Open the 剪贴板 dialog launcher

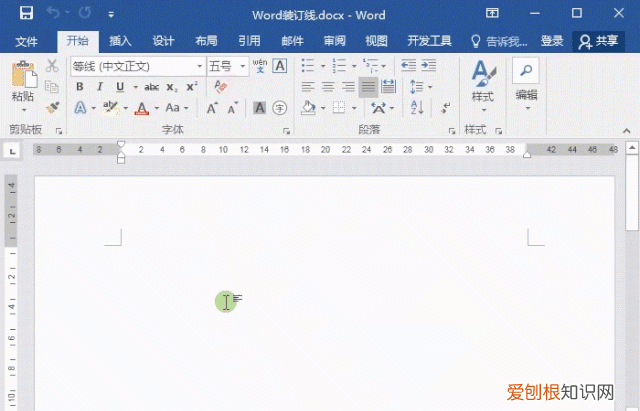pyautogui.click(x=59, y=131)
